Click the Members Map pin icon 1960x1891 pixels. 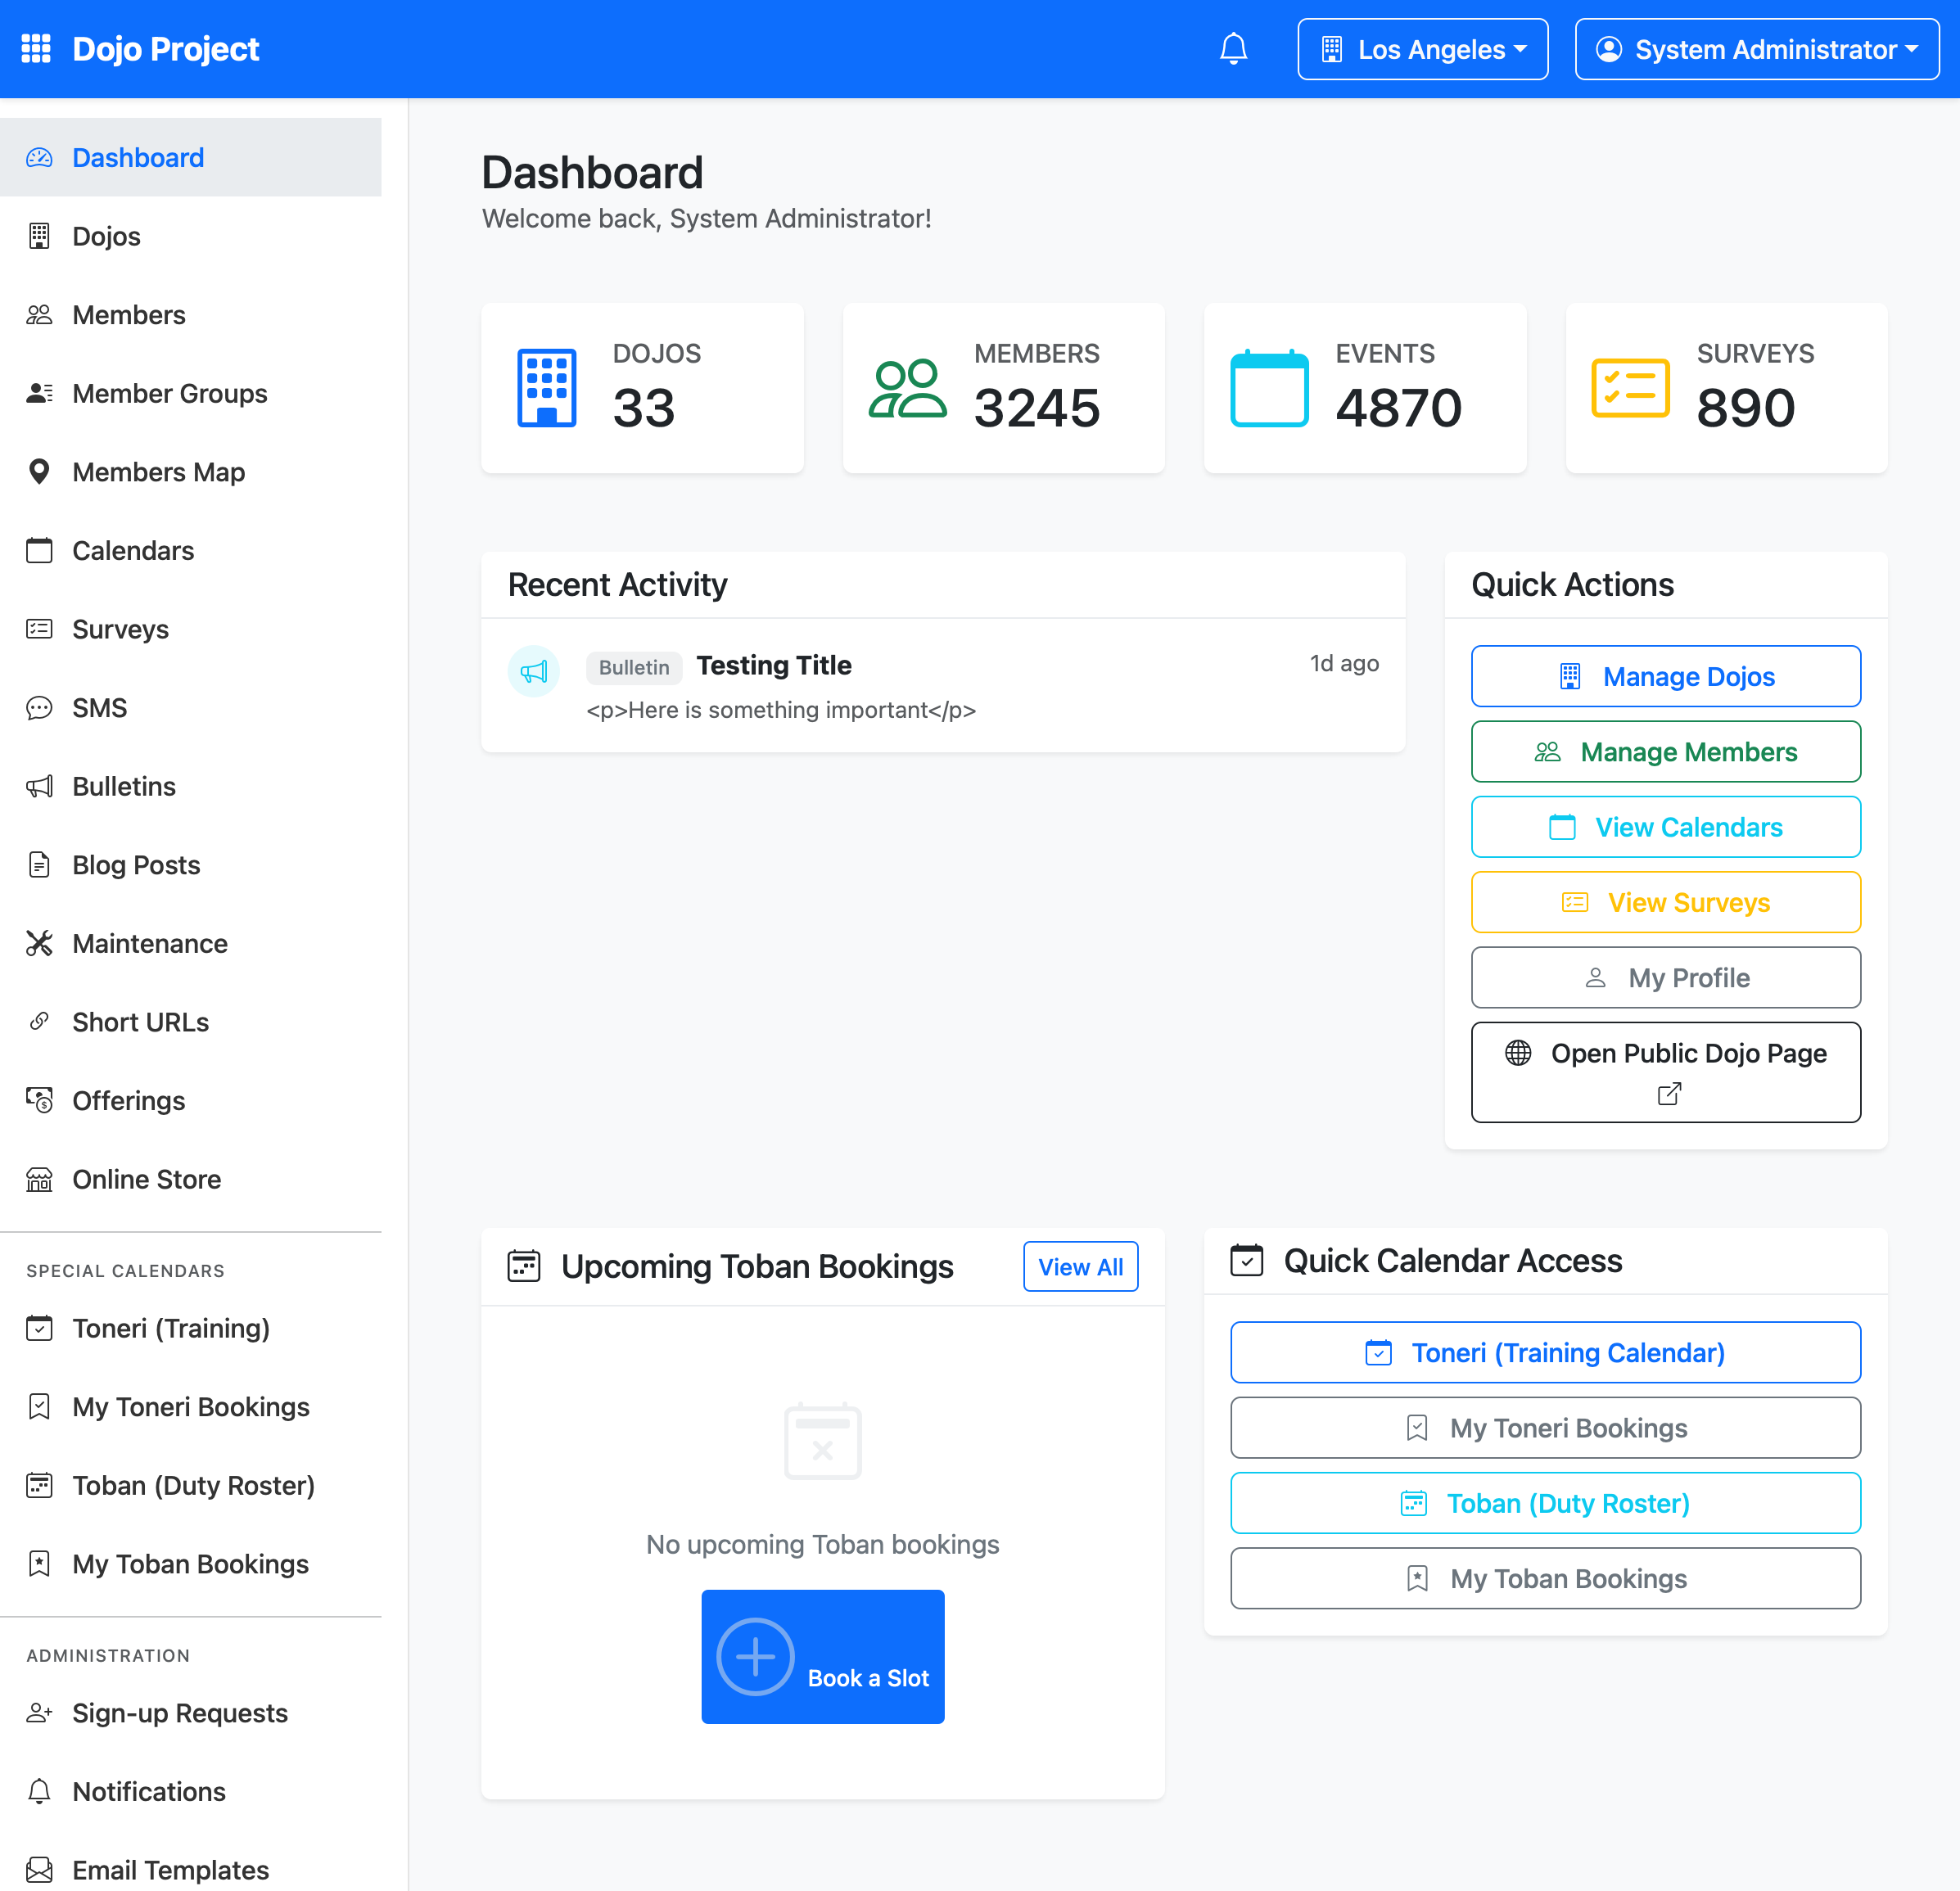(x=39, y=472)
